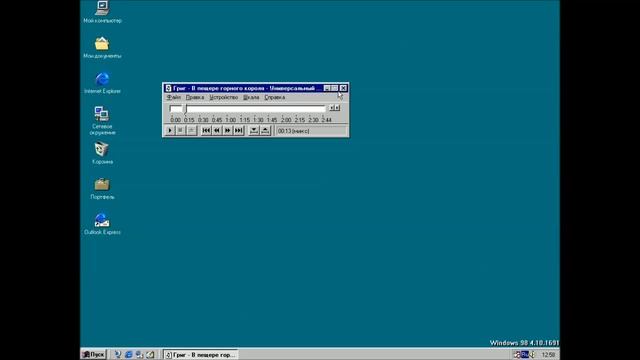Click the 1:30 mark on the time scale
Screen dimensions: 640x360
[258, 120]
